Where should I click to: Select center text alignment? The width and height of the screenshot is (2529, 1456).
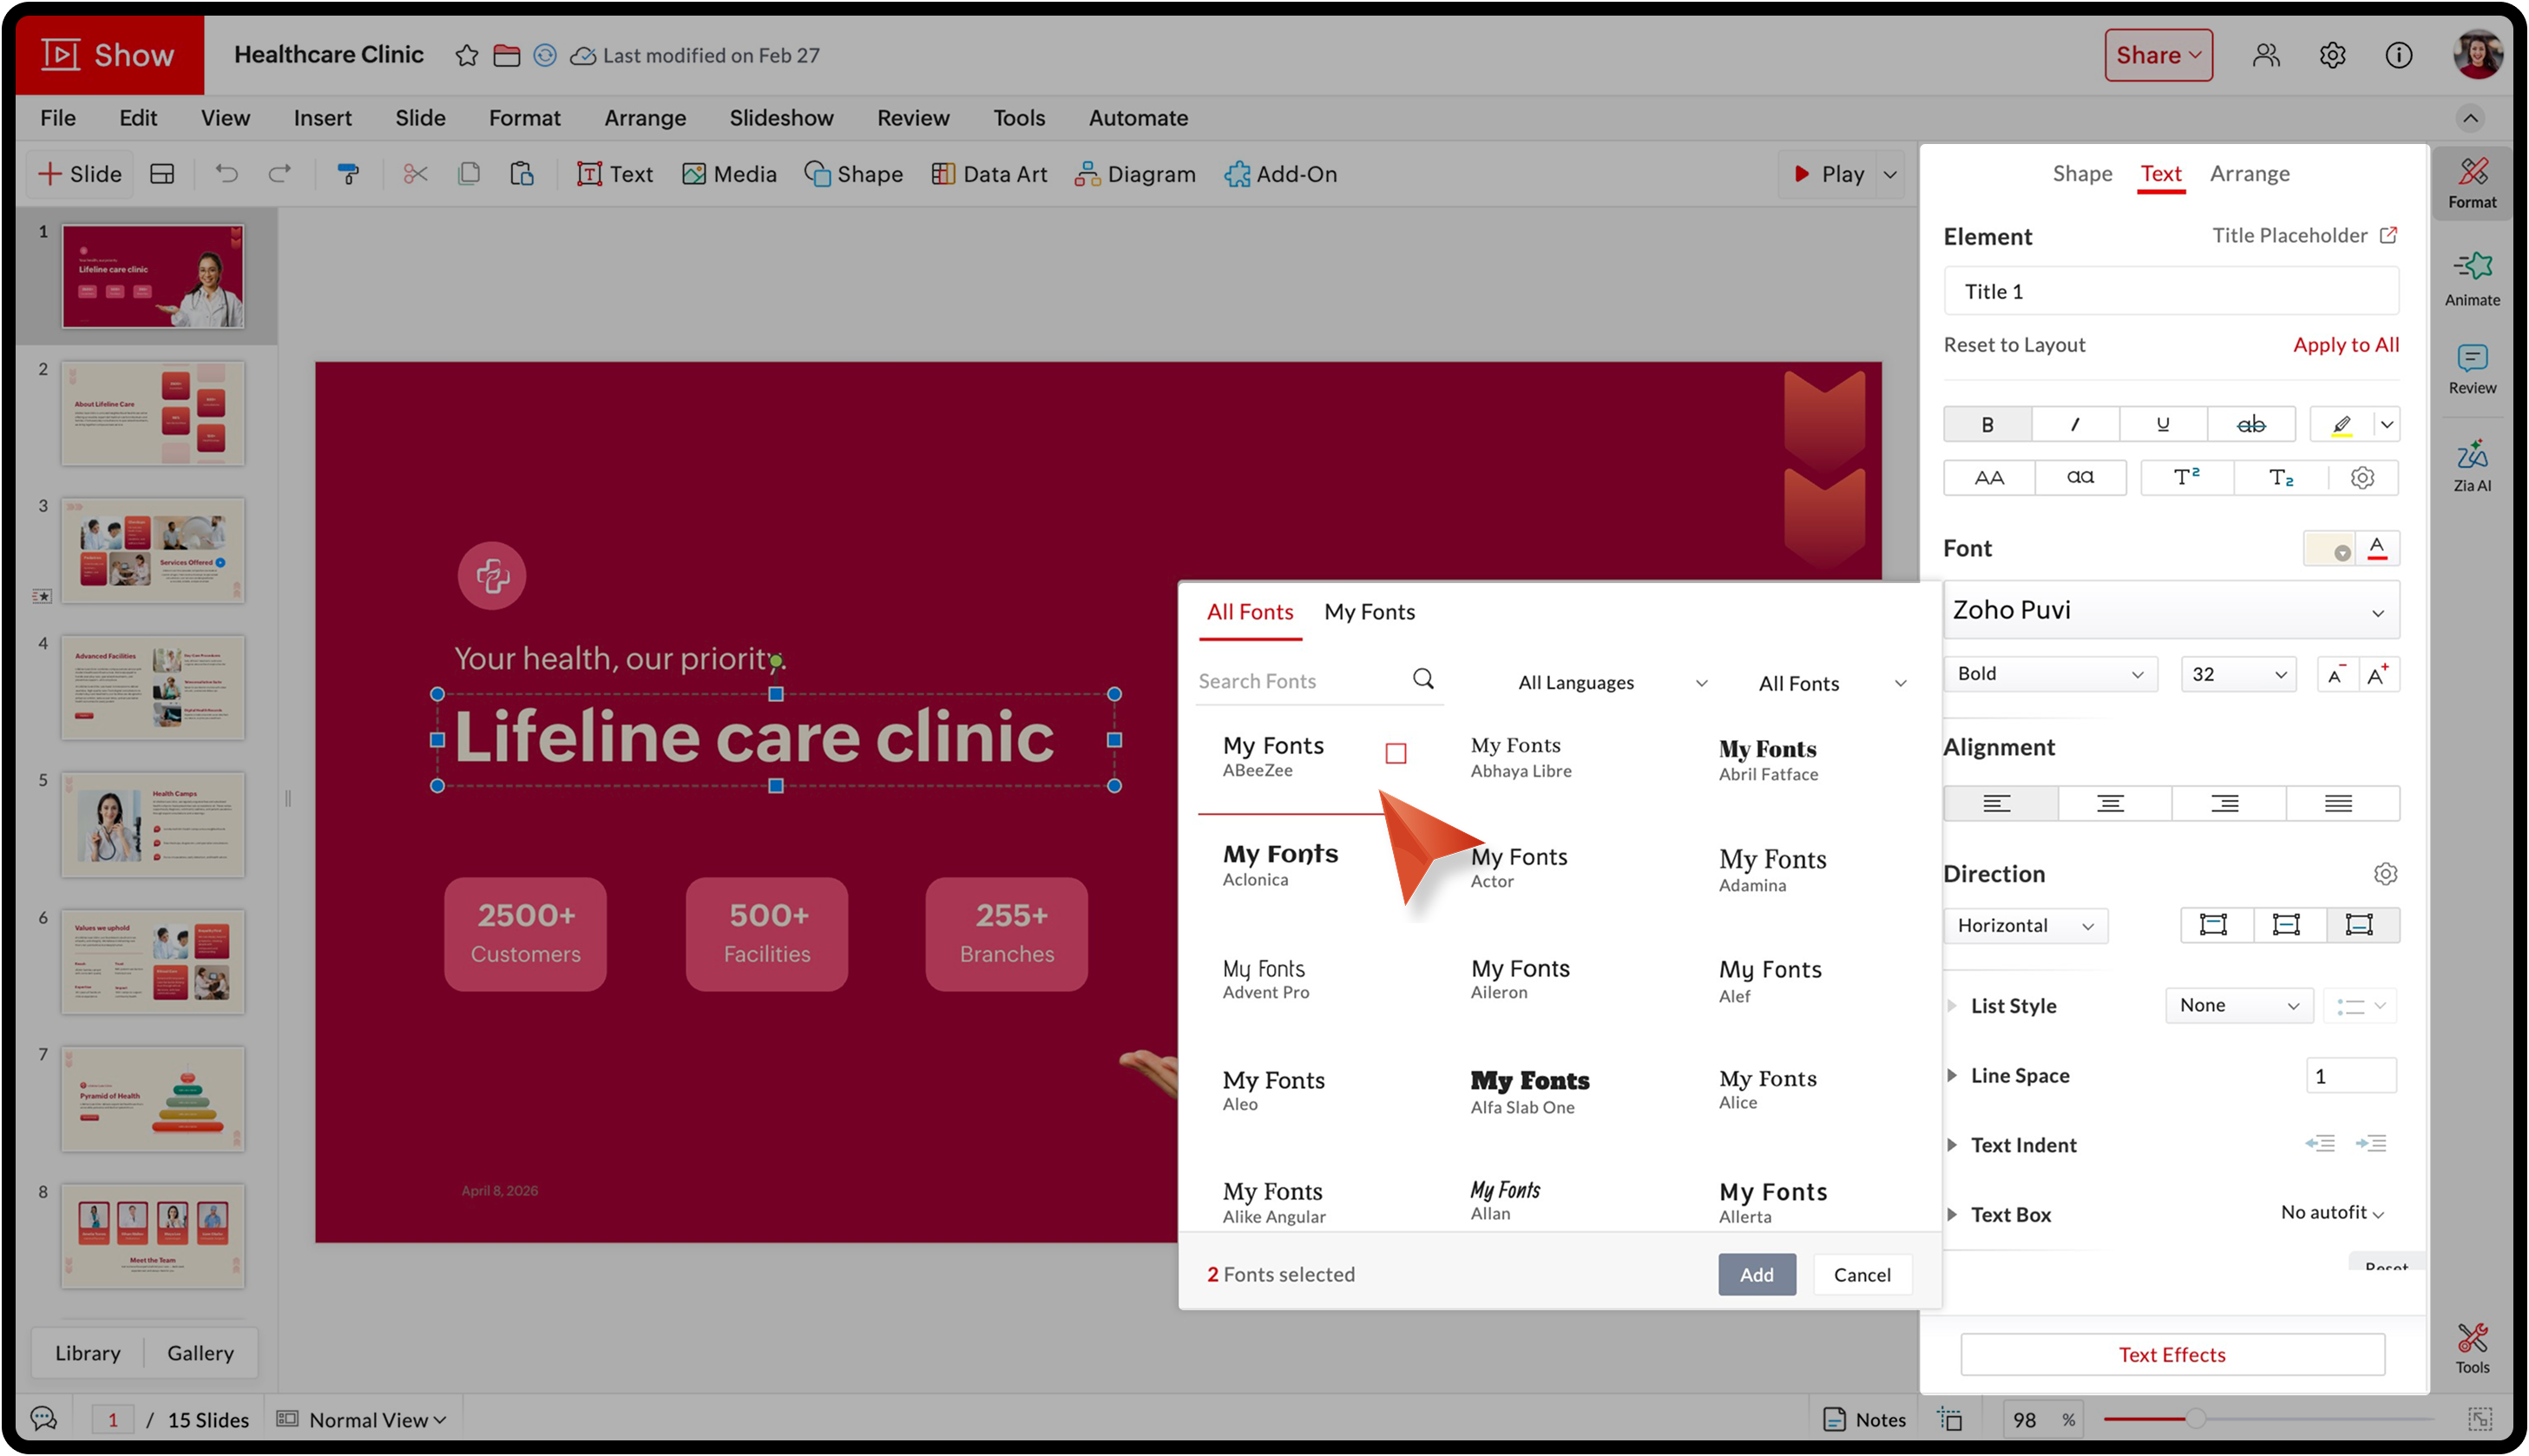point(2110,803)
